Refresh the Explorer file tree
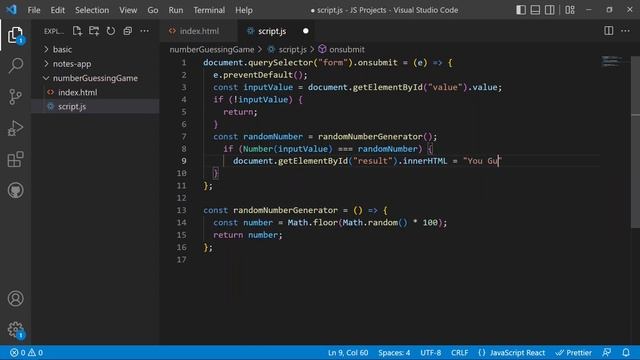 pos(111,31)
